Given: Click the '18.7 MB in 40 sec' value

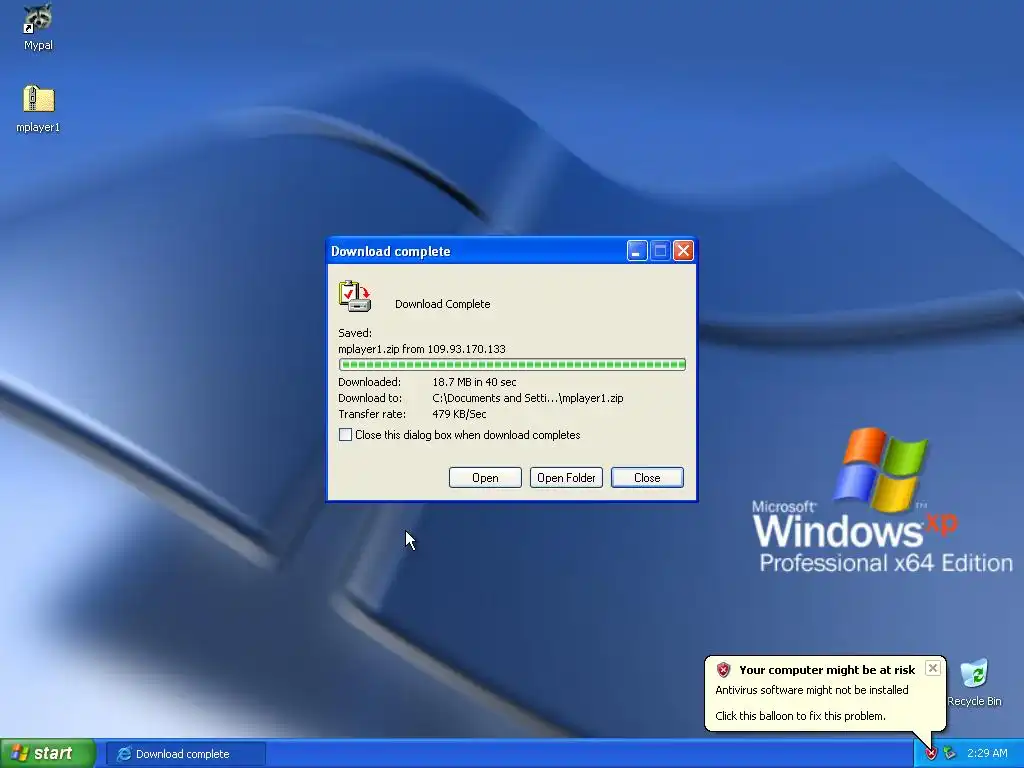Looking at the screenshot, I should [x=474, y=382].
